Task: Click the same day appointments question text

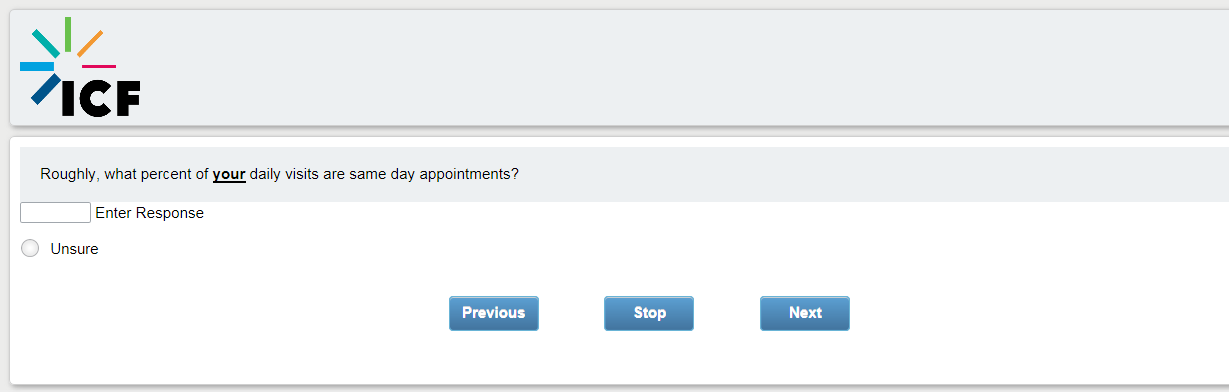Action: 279,174
